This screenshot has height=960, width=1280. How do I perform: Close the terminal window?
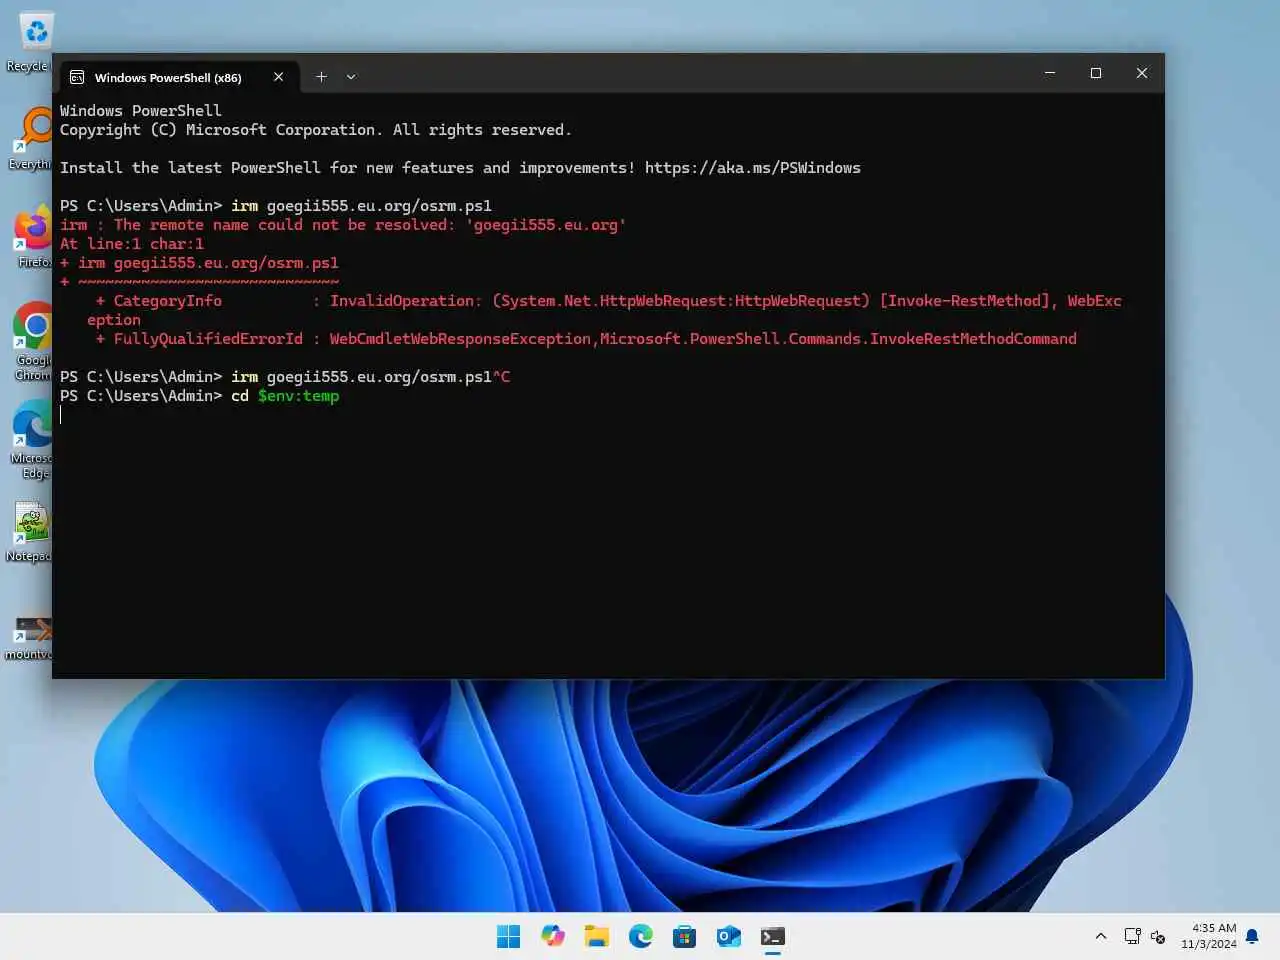pos(1142,73)
